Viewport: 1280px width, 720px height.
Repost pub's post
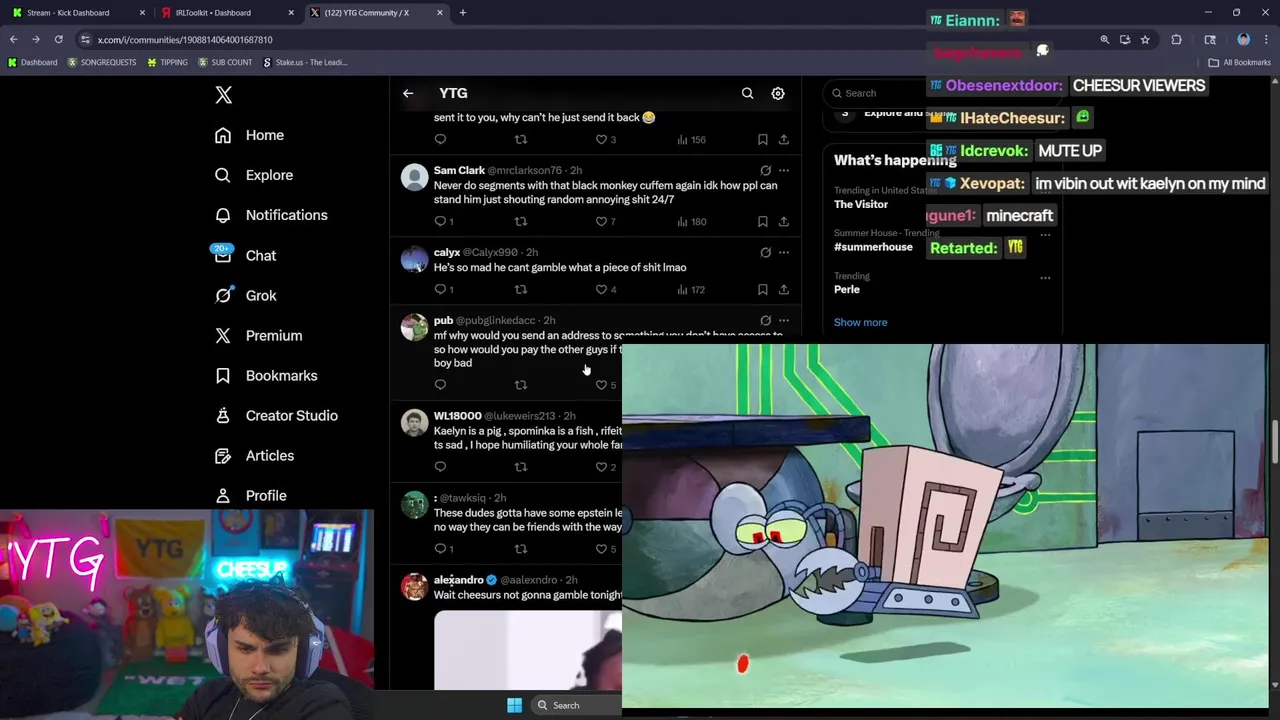pyautogui.click(x=520, y=385)
